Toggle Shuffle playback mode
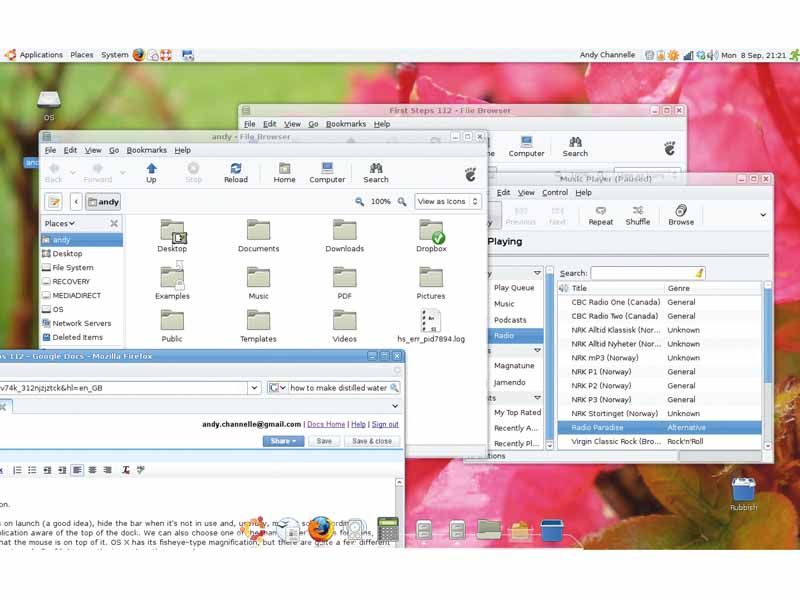The image size is (800, 600). click(638, 215)
